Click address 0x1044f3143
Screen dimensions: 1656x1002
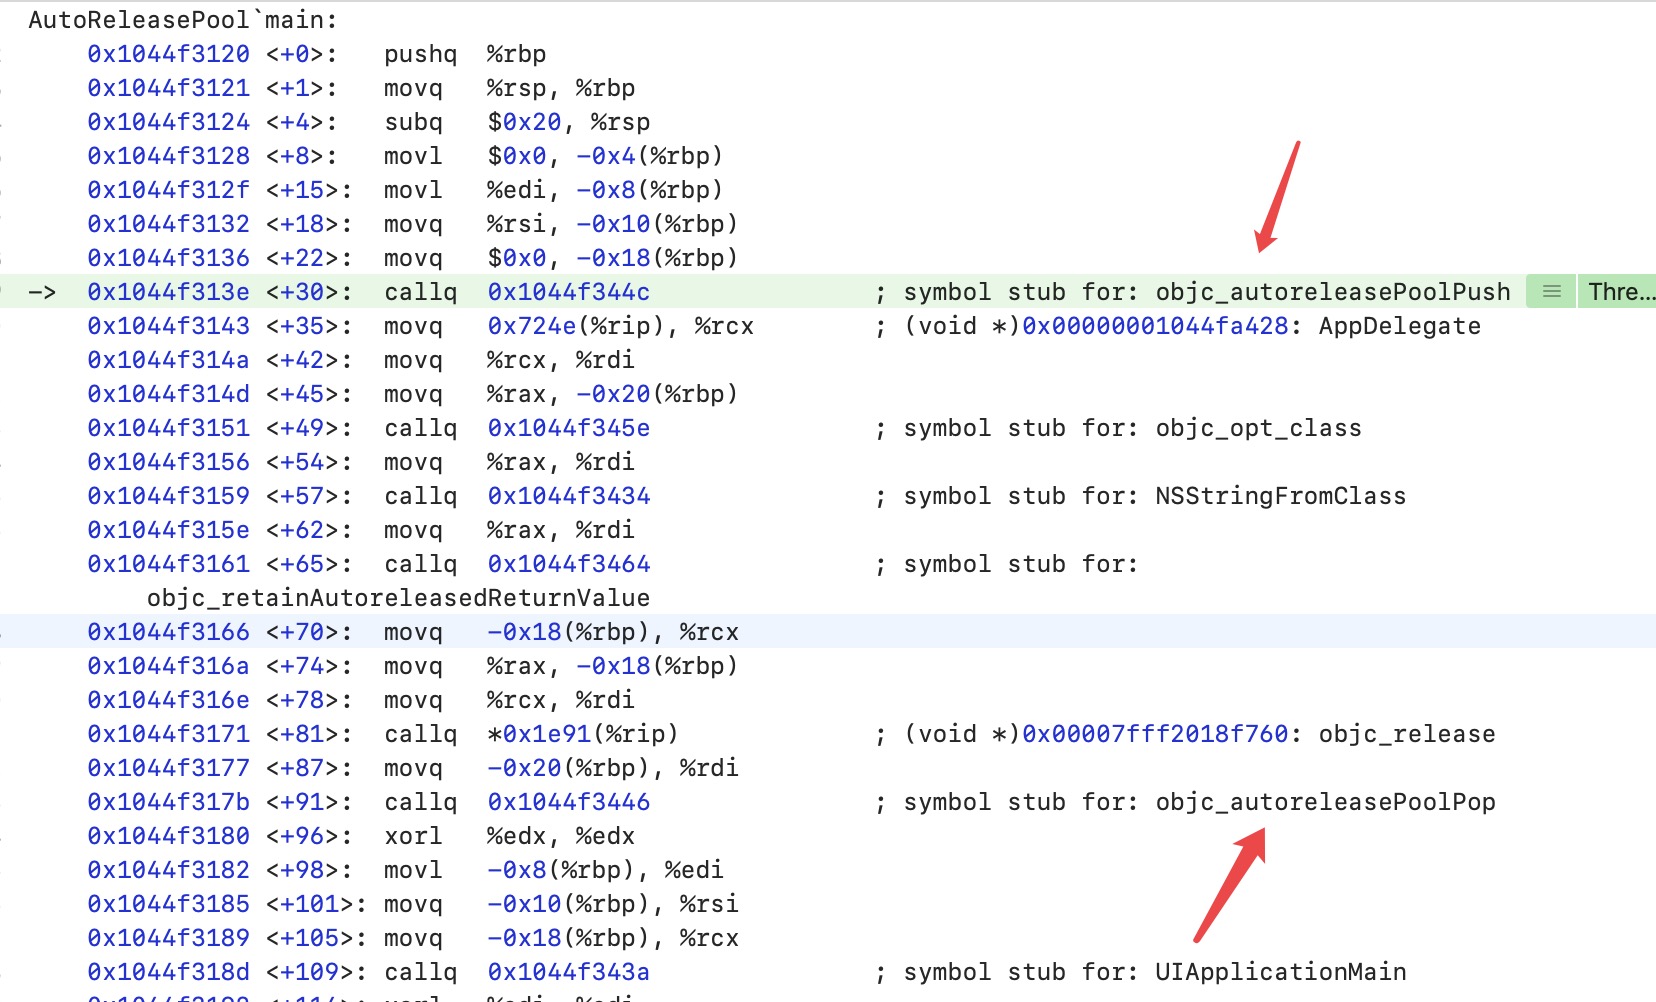[168, 326]
